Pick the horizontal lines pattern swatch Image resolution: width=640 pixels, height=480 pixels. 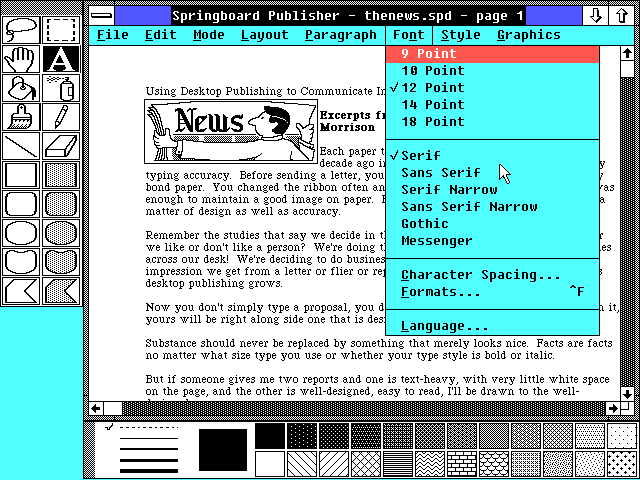point(398,464)
